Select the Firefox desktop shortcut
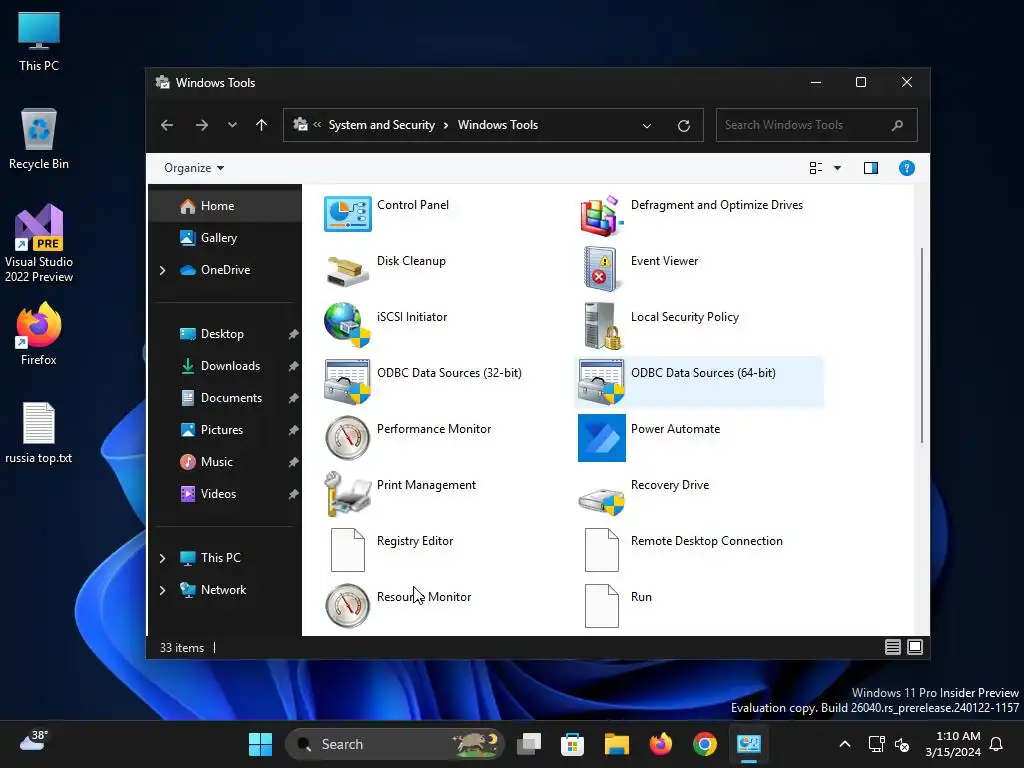 [39, 334]
